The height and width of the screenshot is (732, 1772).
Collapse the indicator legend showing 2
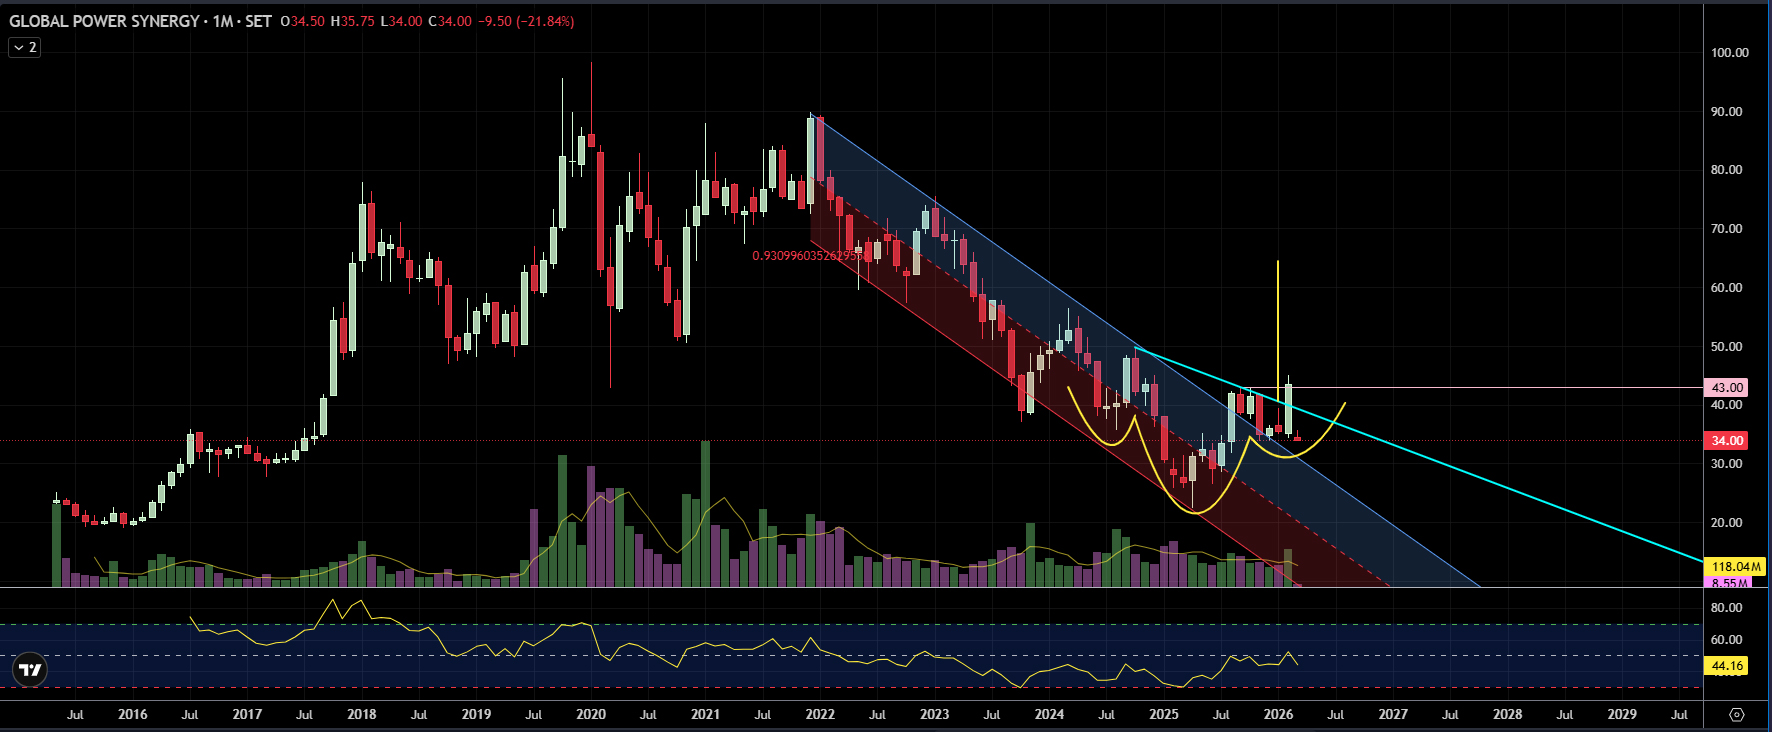[25, 47]
